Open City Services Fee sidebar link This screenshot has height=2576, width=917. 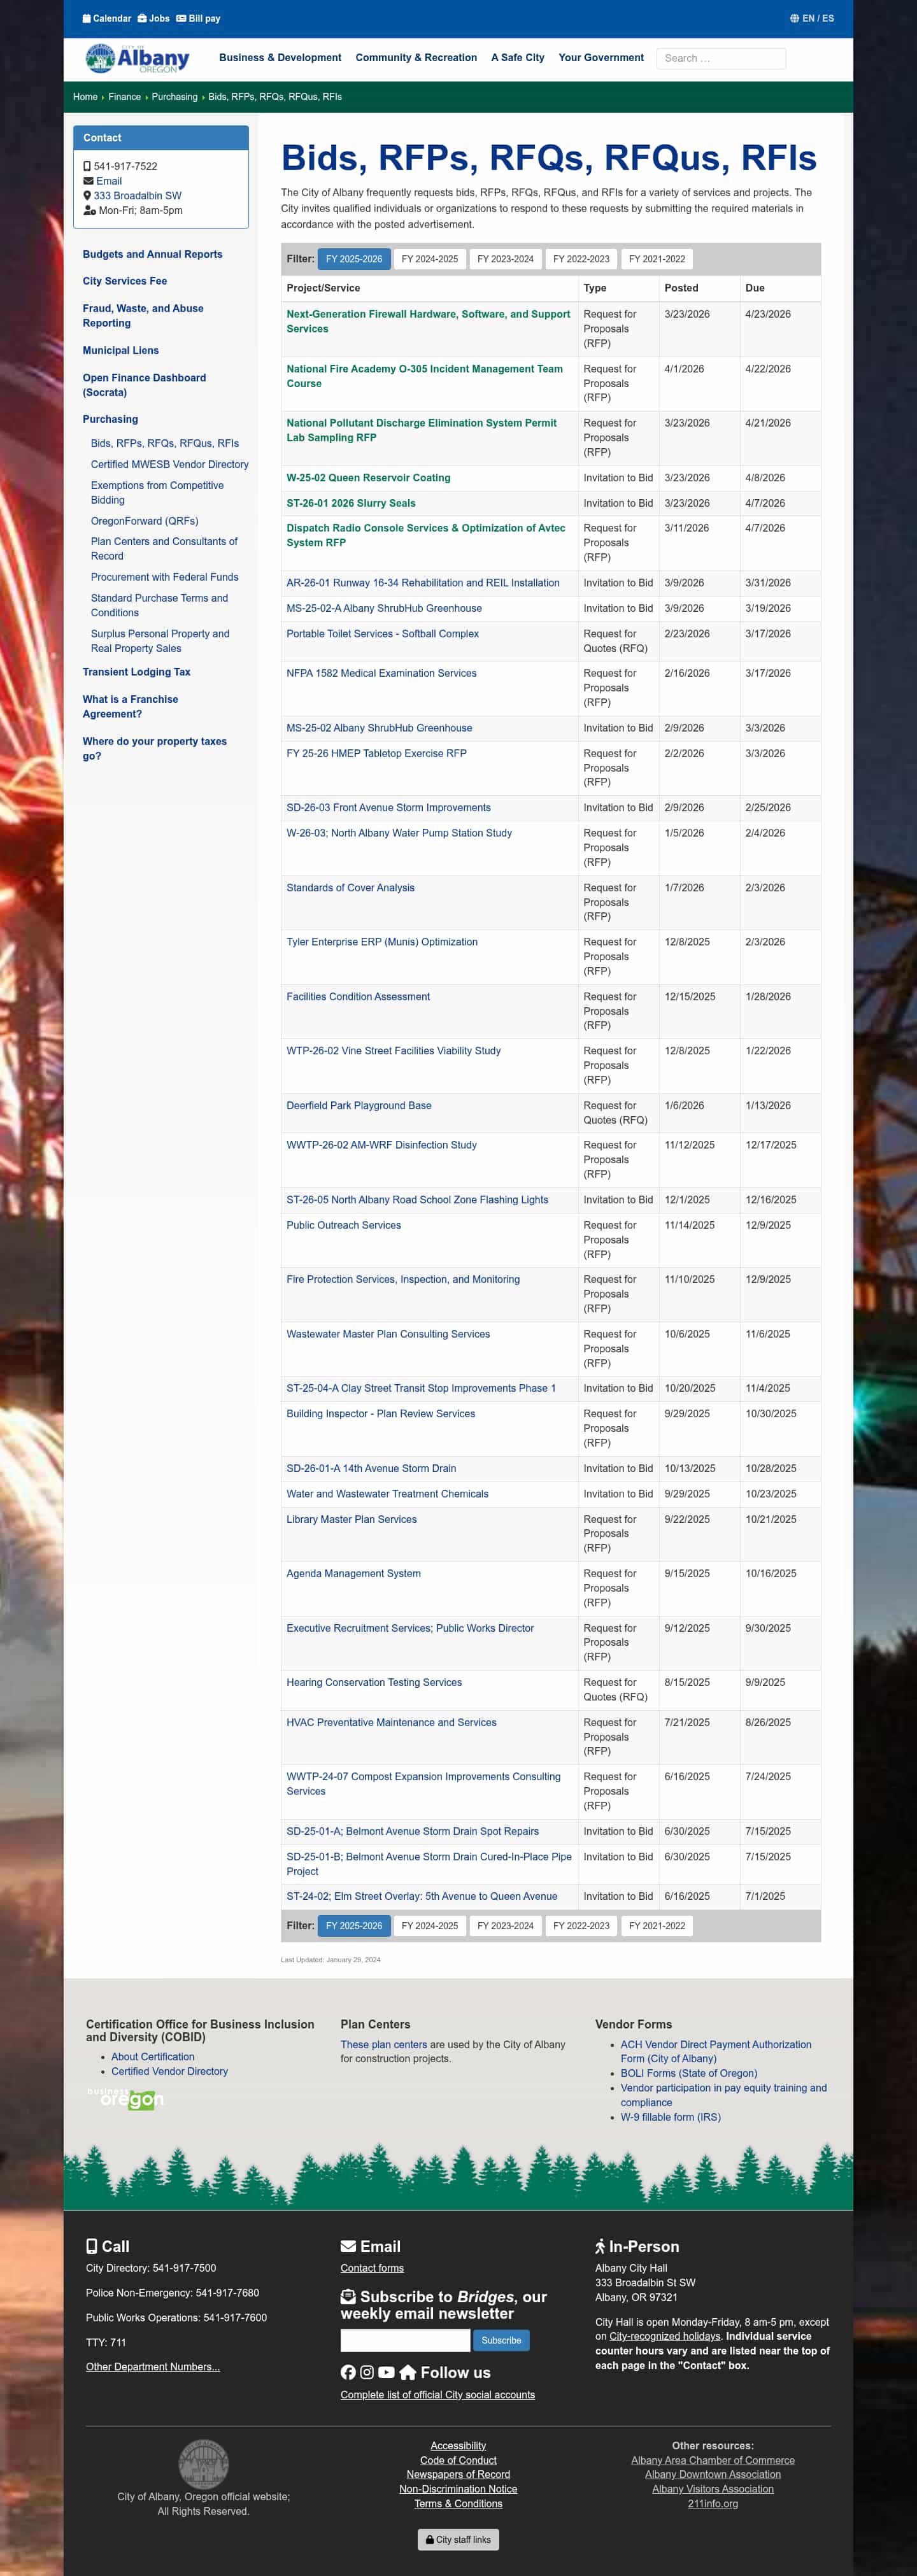(x=125, y=281)
